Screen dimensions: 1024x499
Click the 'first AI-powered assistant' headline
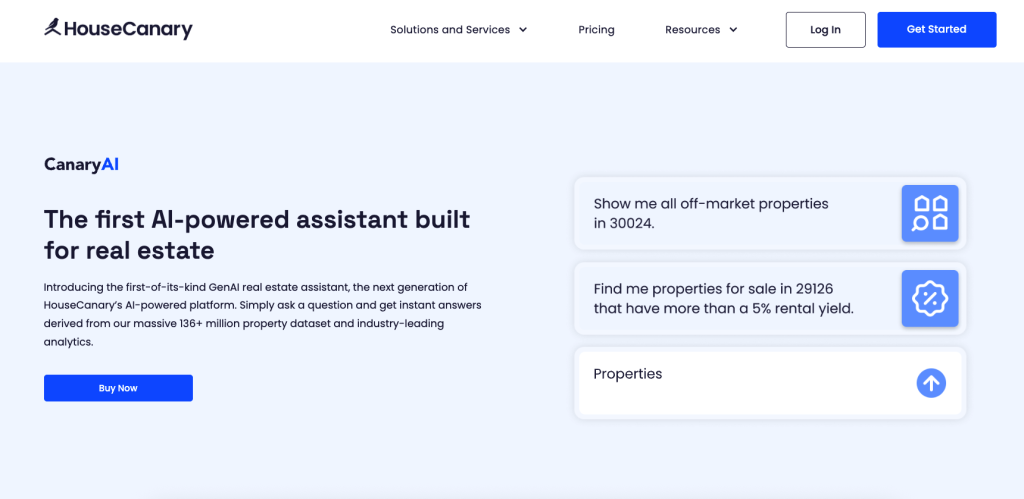click(257, 234)
